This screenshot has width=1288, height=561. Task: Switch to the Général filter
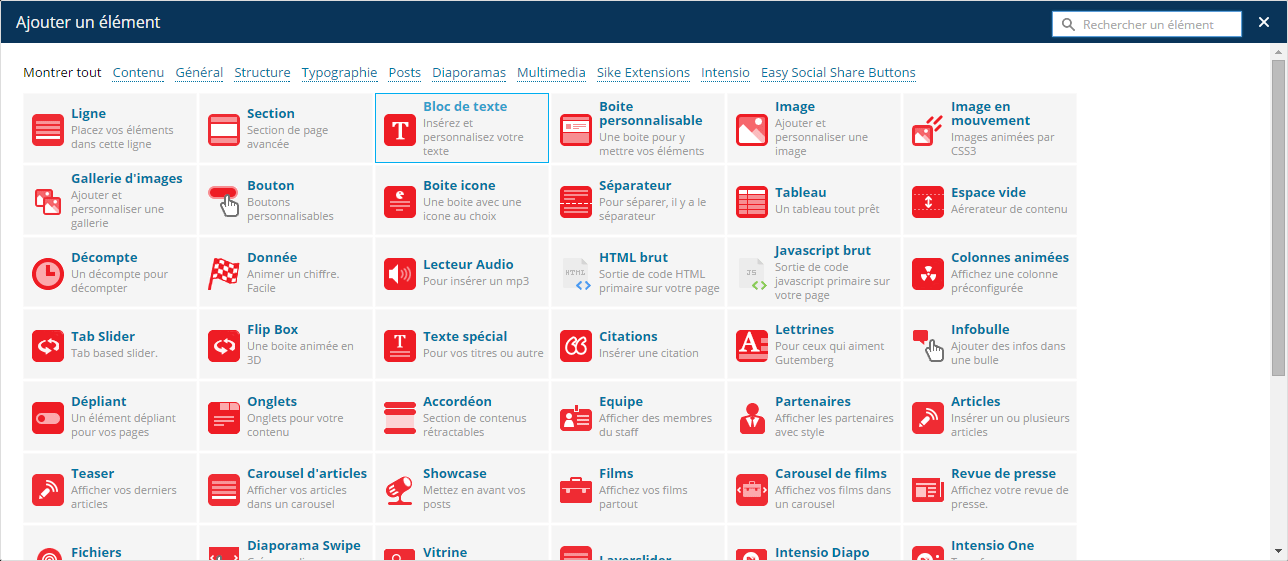[199, 73]
